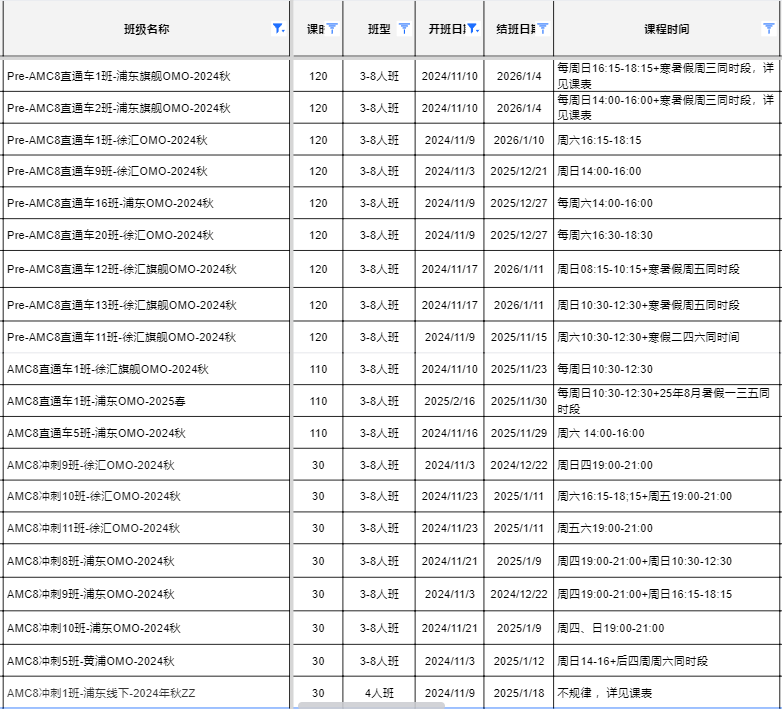The height and width of the screenshot is (709, 782).
Task: Click schedule 周四19:00-21:00+周日10:30-12:30
Action: click(667, 561)
